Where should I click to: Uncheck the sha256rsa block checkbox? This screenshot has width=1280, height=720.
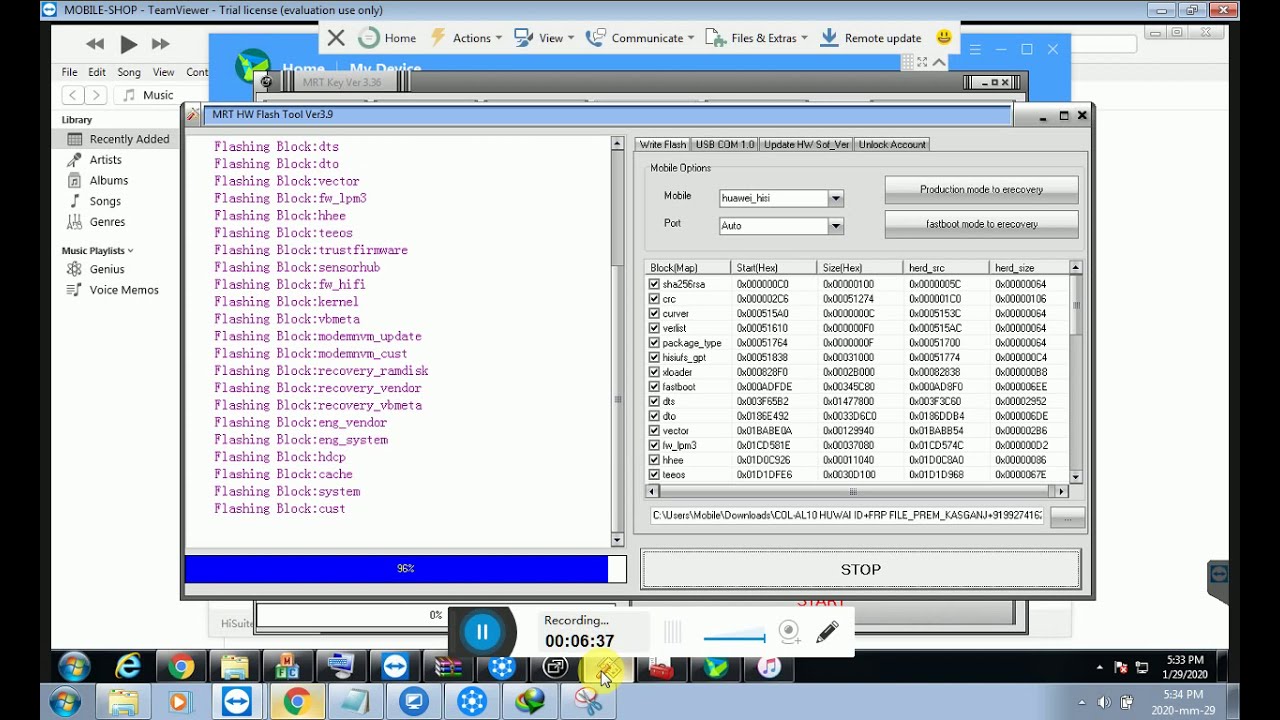point(654,284)
